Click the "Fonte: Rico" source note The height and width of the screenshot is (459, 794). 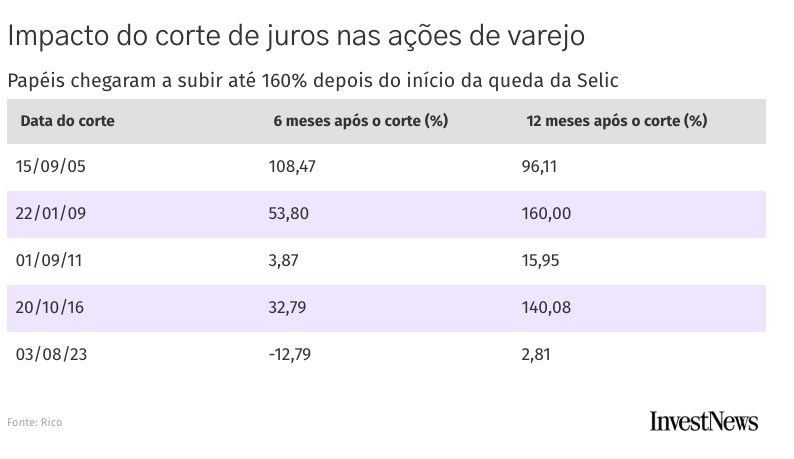pos(35,422)
